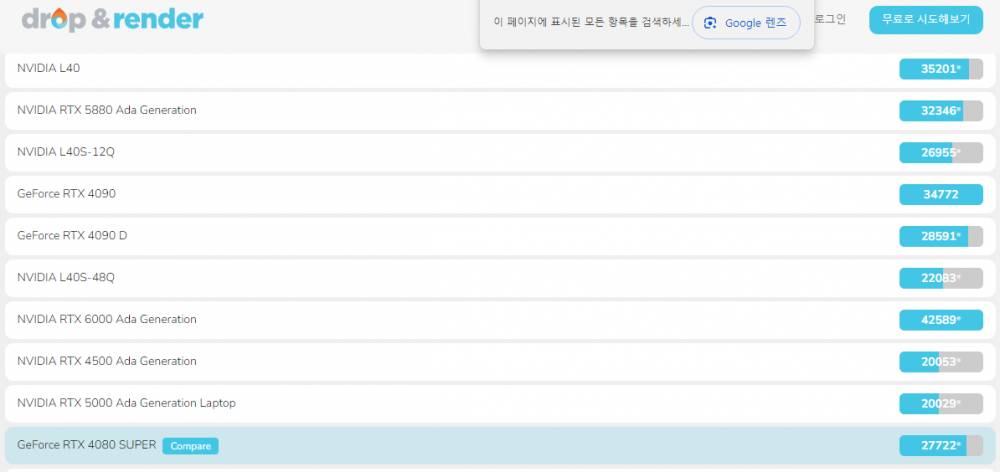1000x472 pixels.
Task: Select NVIDIA RTX 5880 Ada Generation row
Action: (500, 110)
